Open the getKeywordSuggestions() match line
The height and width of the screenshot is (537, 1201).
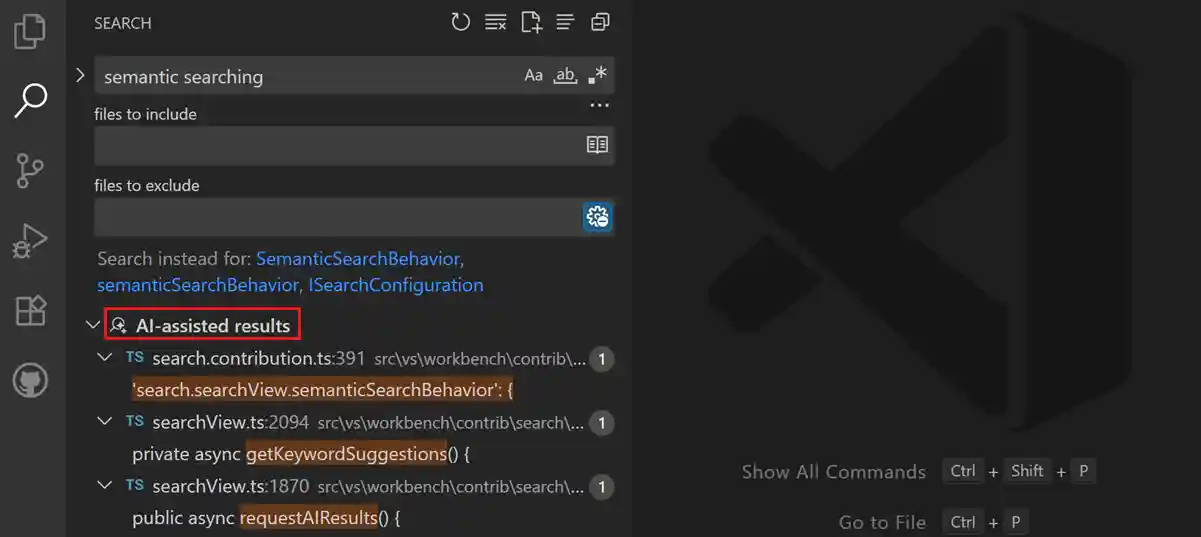pyautogui.click(x=301, y=454)
